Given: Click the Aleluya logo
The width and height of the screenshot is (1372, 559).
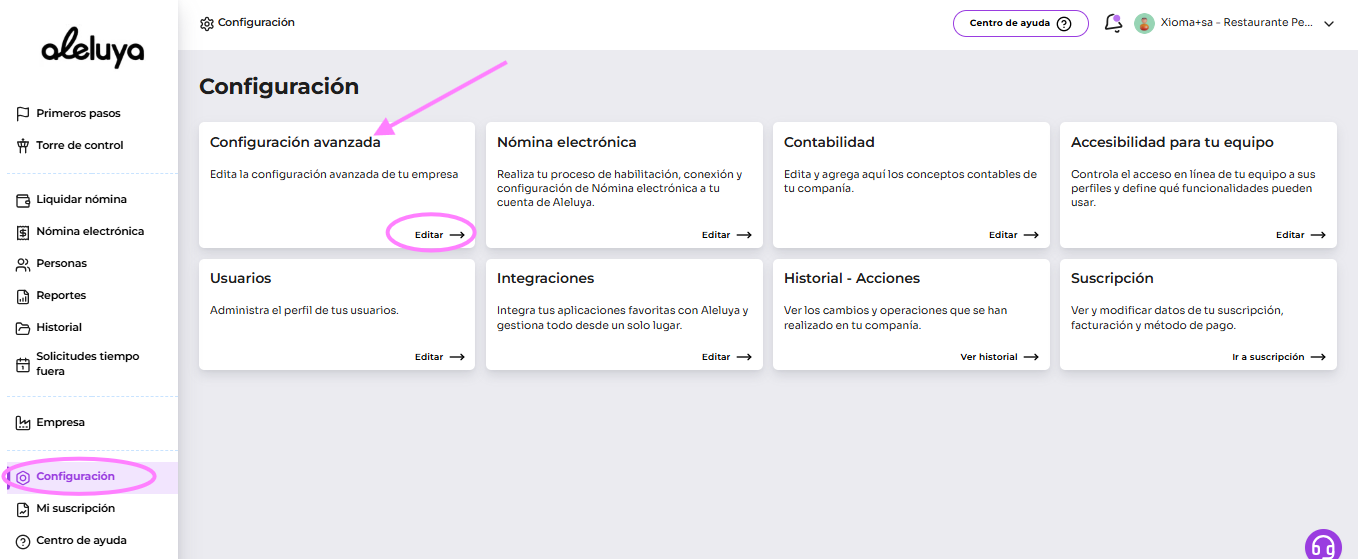Looking at the screenshot, I should 92,51.
